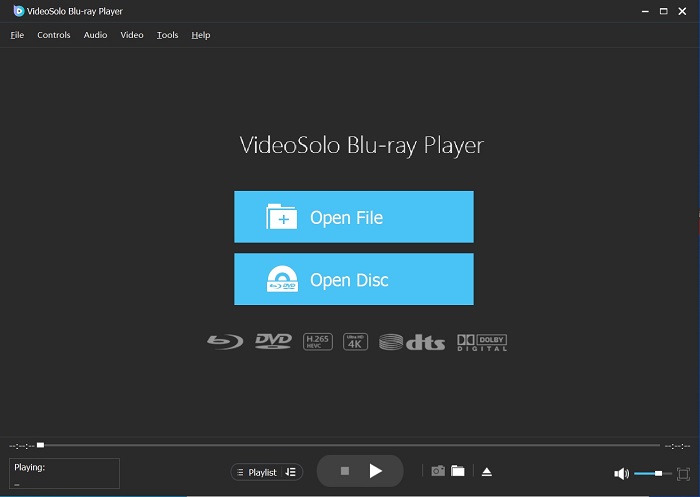Click the VideoSolo app logo icon
This screenshot has height=497, width=700.
(18, 11)
